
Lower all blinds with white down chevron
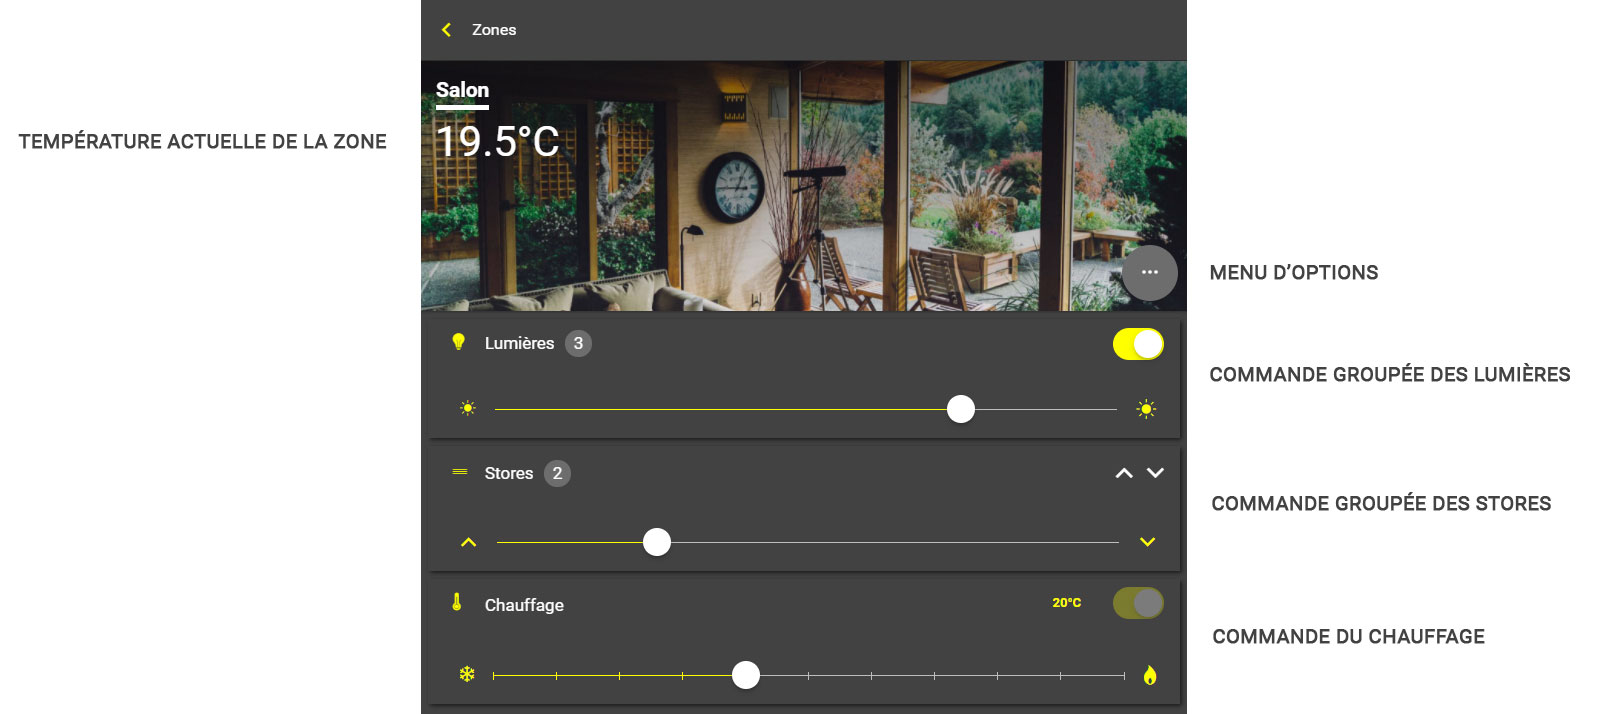1155,473
